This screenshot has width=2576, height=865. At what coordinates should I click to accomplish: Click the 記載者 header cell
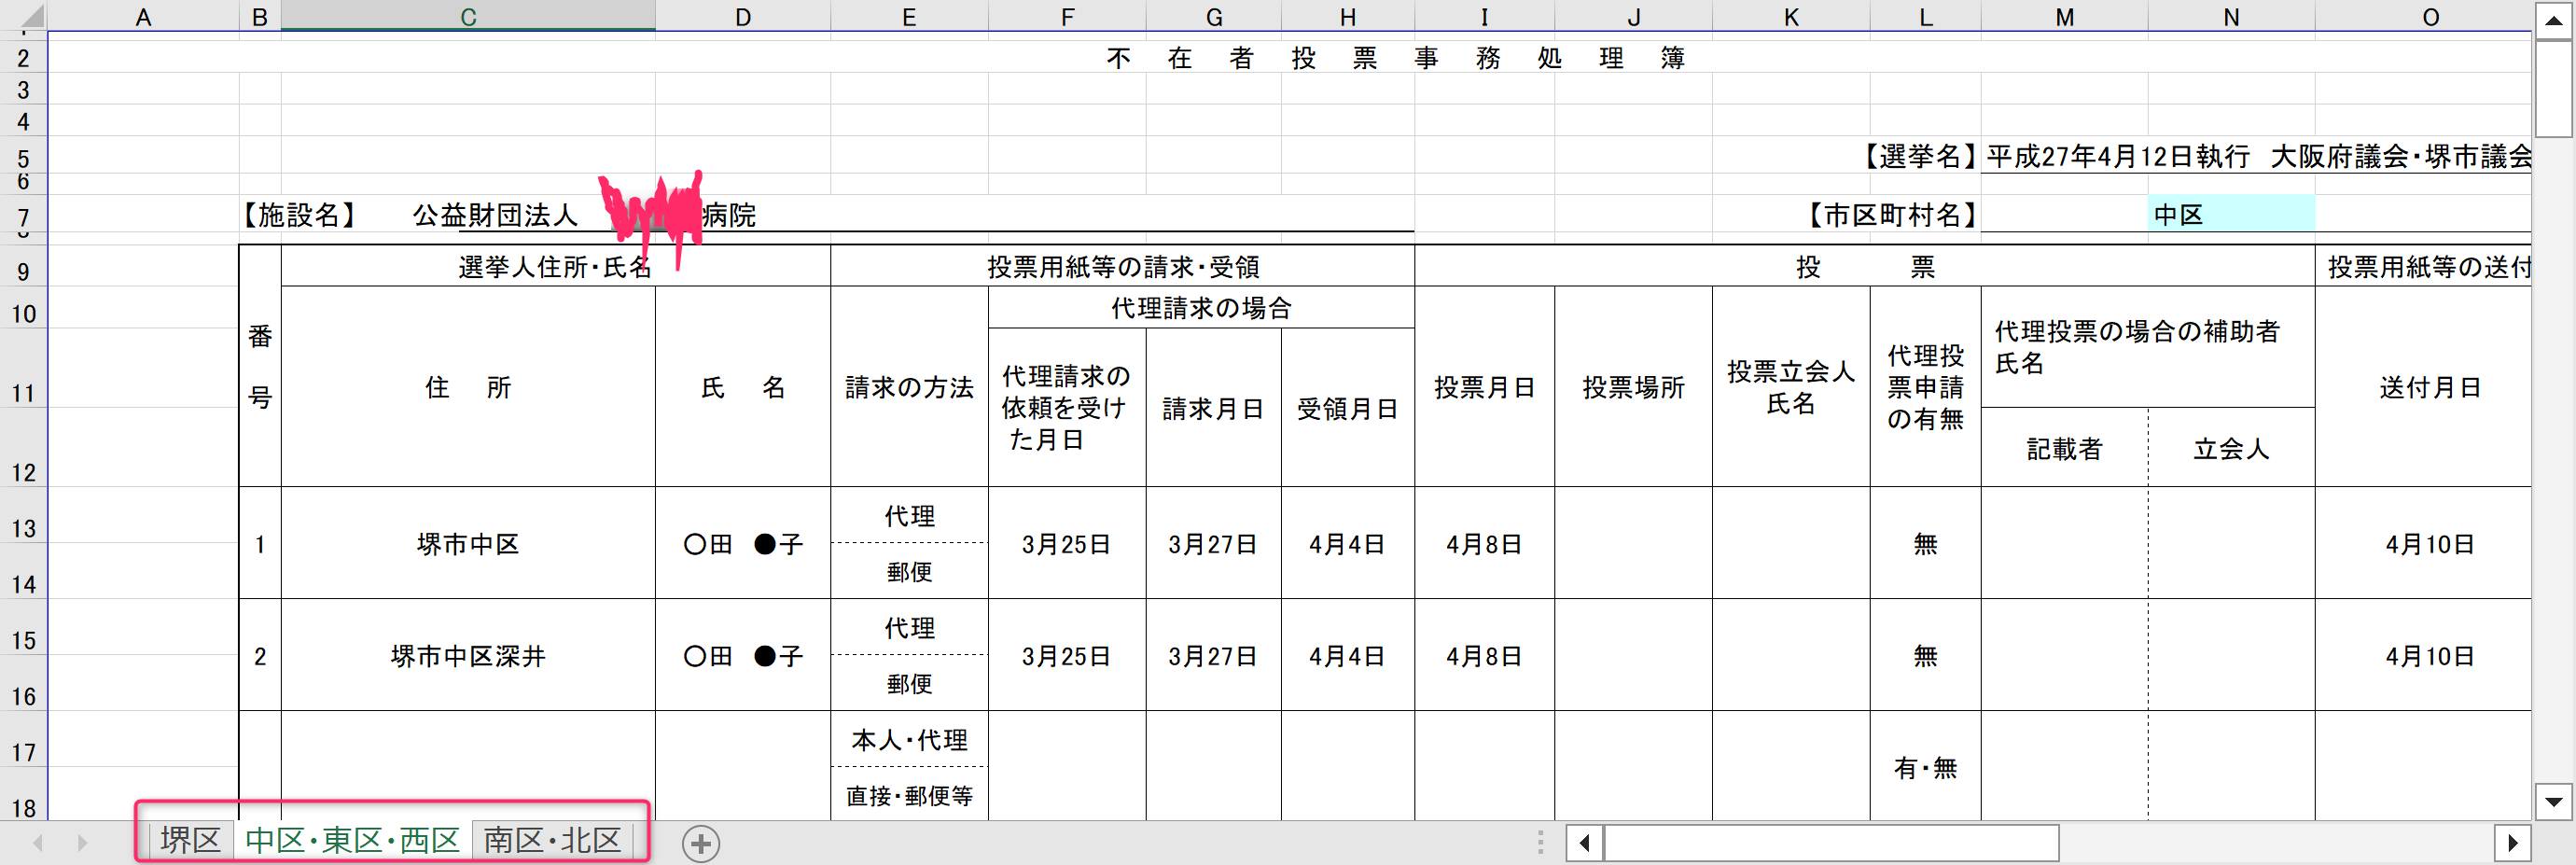coord(2064,449)
